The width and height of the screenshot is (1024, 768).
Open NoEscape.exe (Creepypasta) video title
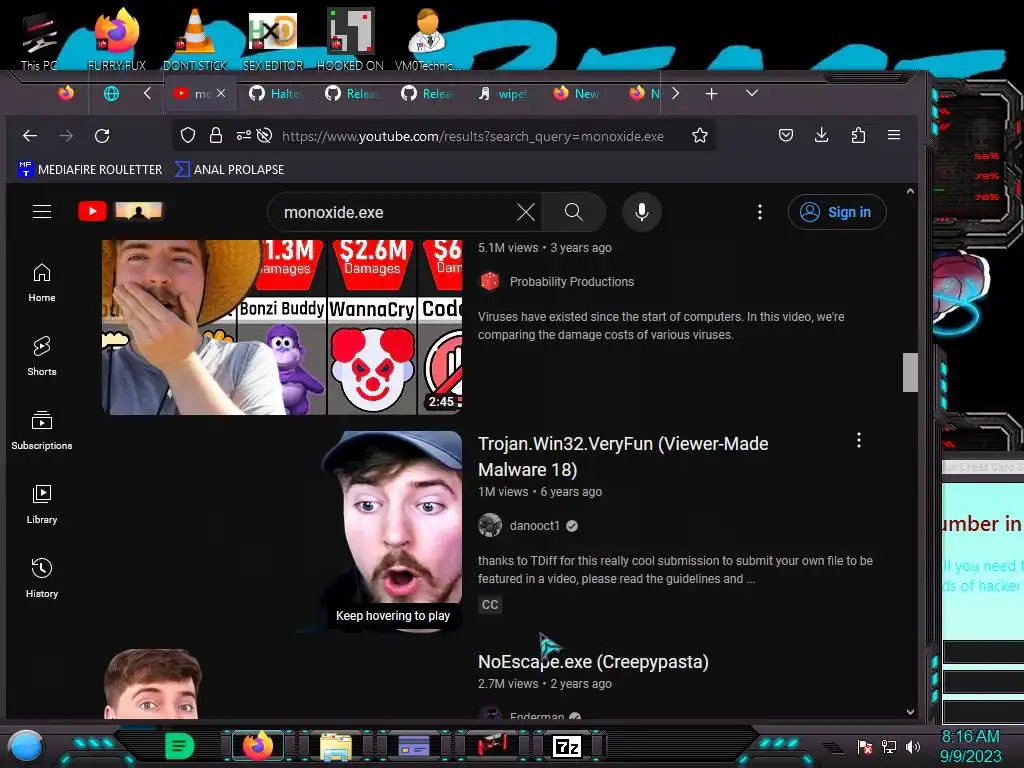tap(593, 662)
